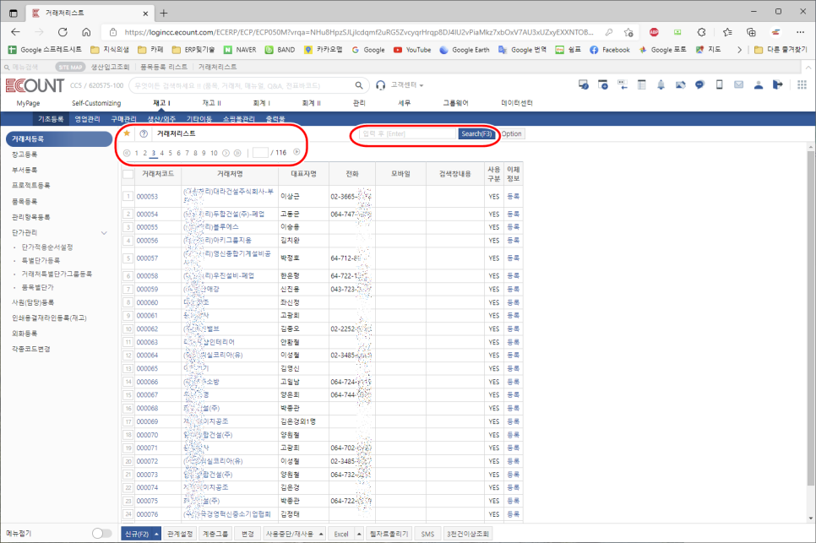Click the 등록 link for code 000076

coord(513,514)
